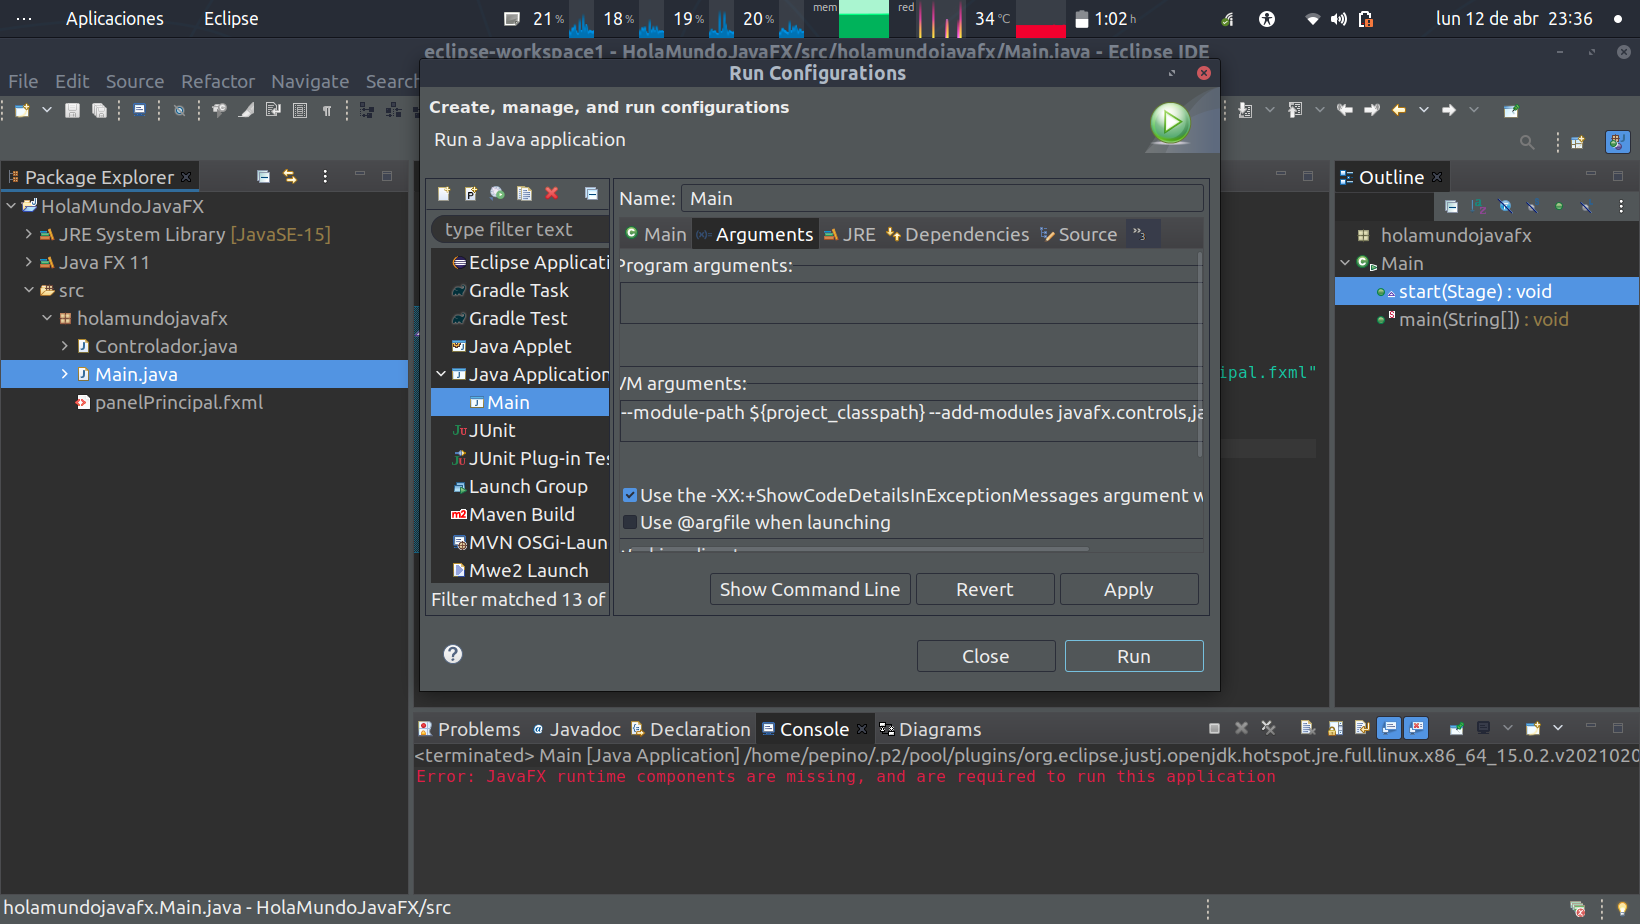Collapse the src folder

tap(29, 290)
